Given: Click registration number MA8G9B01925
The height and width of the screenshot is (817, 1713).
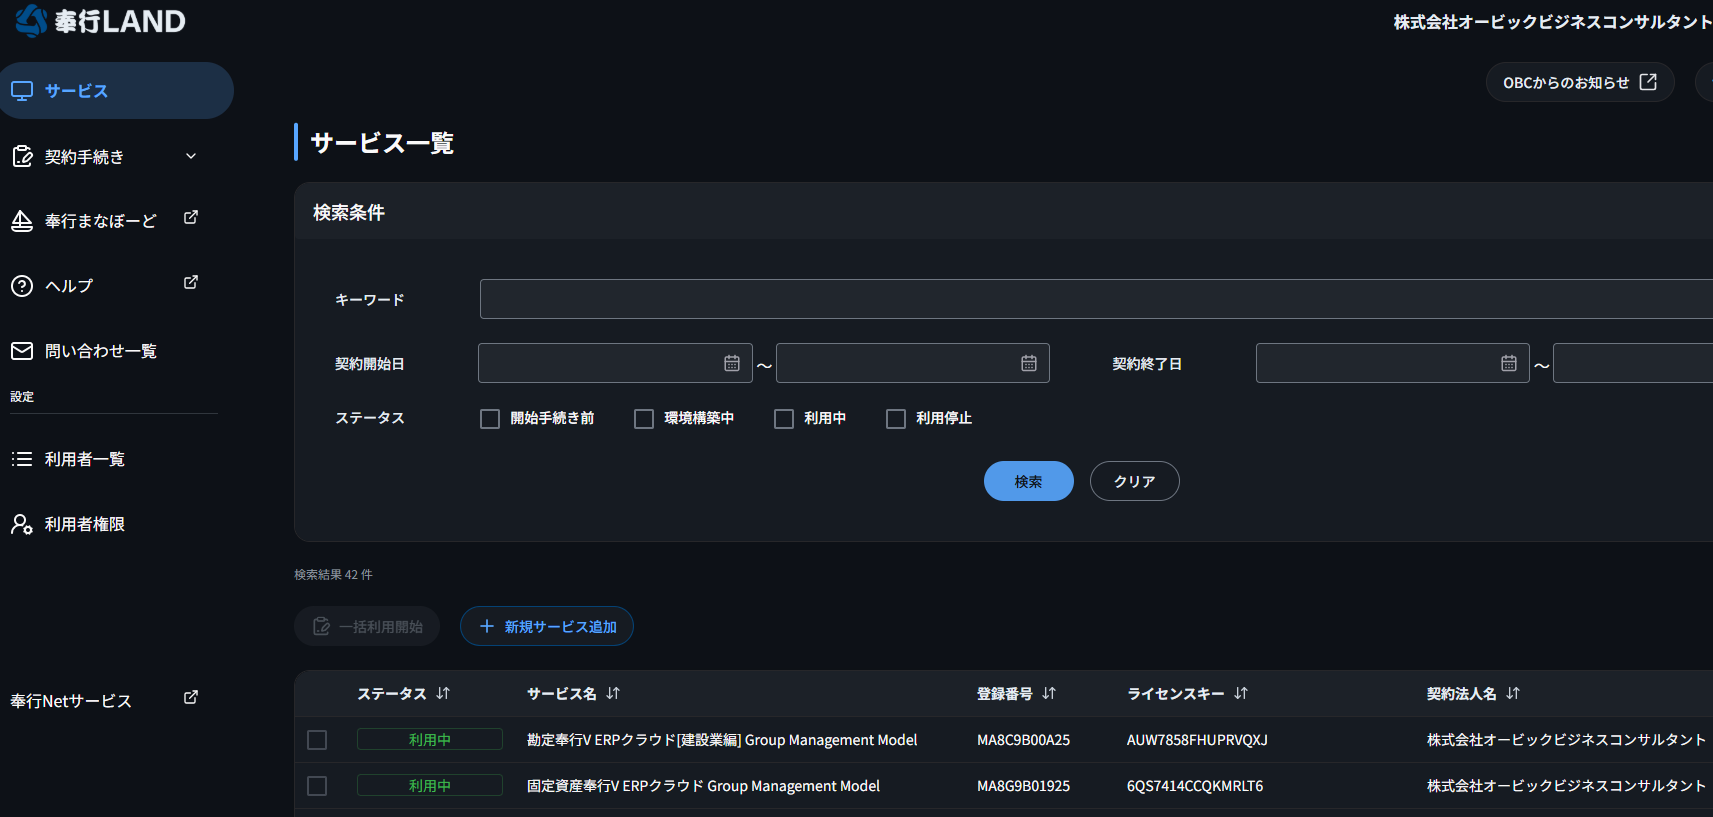Looking at the screenshot, I should [x=1023, y=786].
